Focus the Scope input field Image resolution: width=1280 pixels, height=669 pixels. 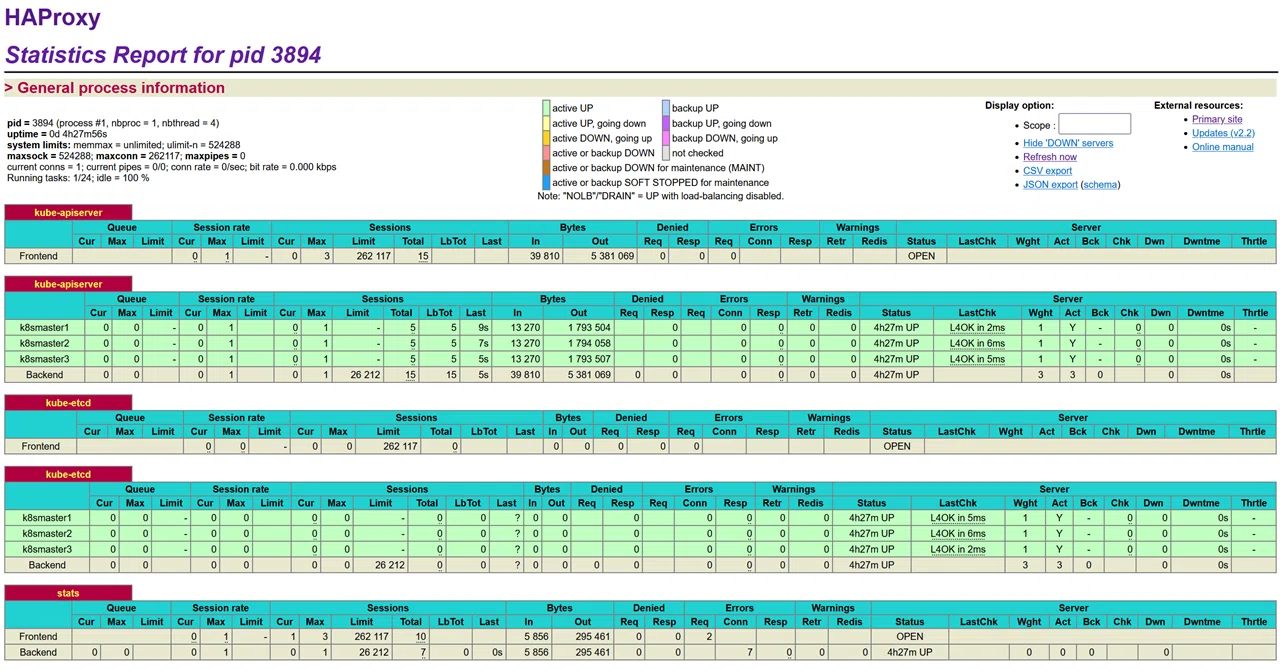click(x=1094, y=124)
